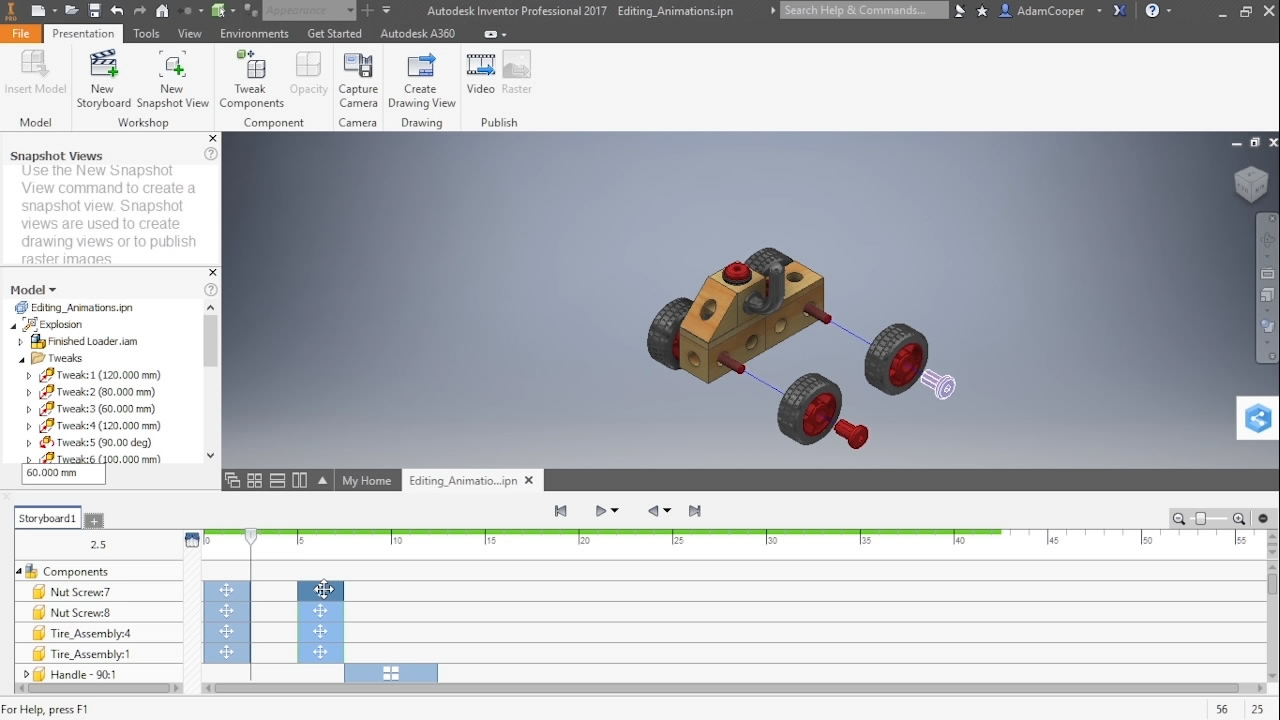Select the Storyboard1 tab
Image resolution: width=1280 pixels, height=720 pixels.
pyautogui.click(x=47, y=519)
